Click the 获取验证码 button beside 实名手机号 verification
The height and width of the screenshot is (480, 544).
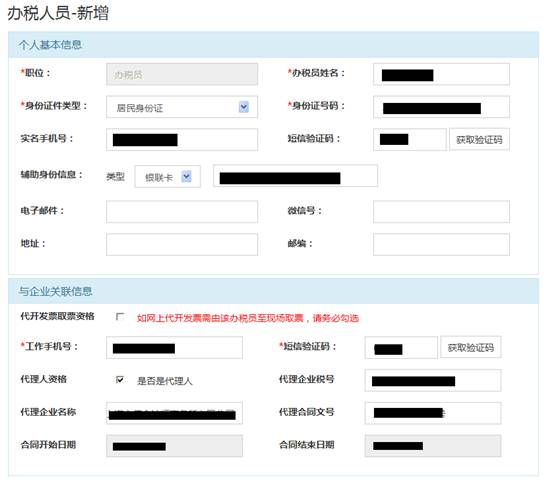click(479, 139)
